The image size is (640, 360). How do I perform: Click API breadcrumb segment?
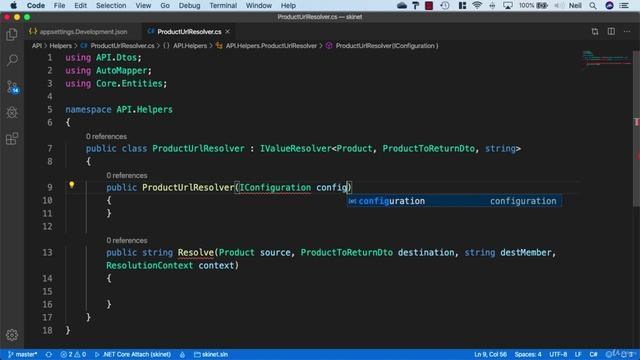[37, 46]
